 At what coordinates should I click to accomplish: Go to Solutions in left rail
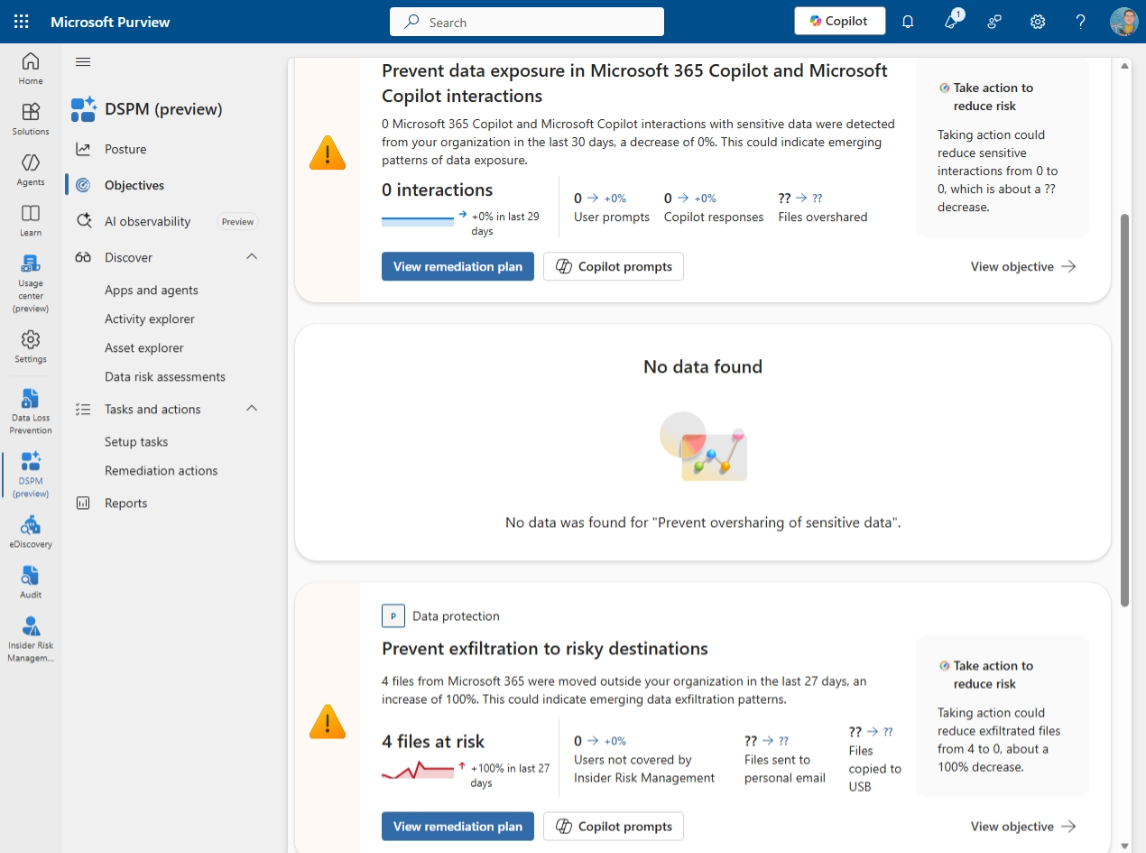30,118
